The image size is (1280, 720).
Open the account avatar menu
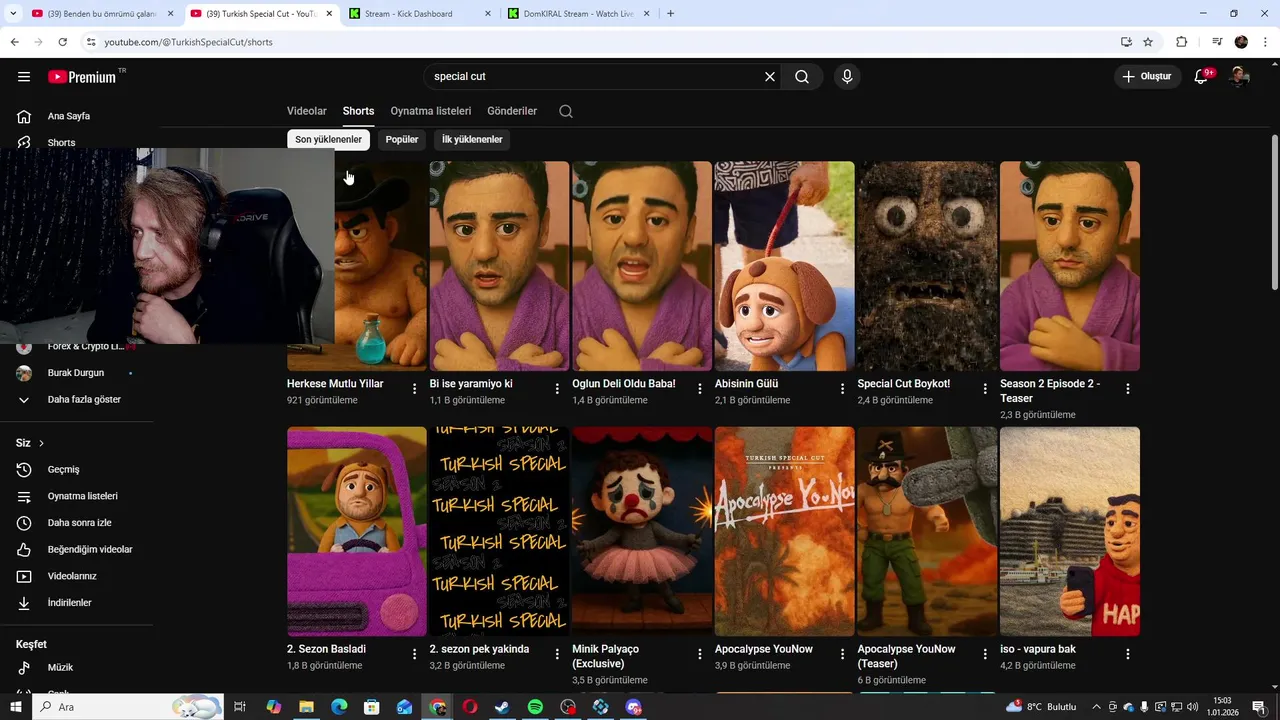pyautogui.click(x=1239, y=76)
